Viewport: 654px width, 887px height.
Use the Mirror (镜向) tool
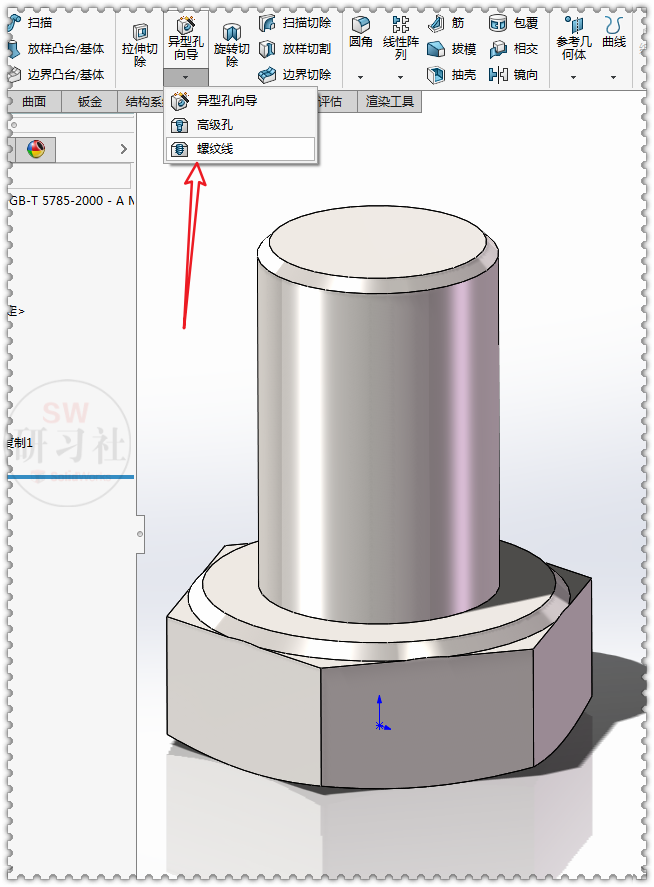click(x=513, y=74)
